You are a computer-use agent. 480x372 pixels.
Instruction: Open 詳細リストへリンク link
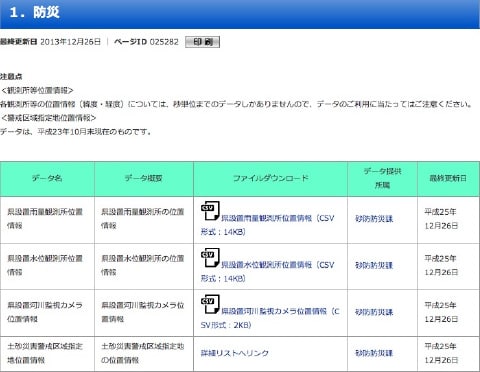[234, 353]
